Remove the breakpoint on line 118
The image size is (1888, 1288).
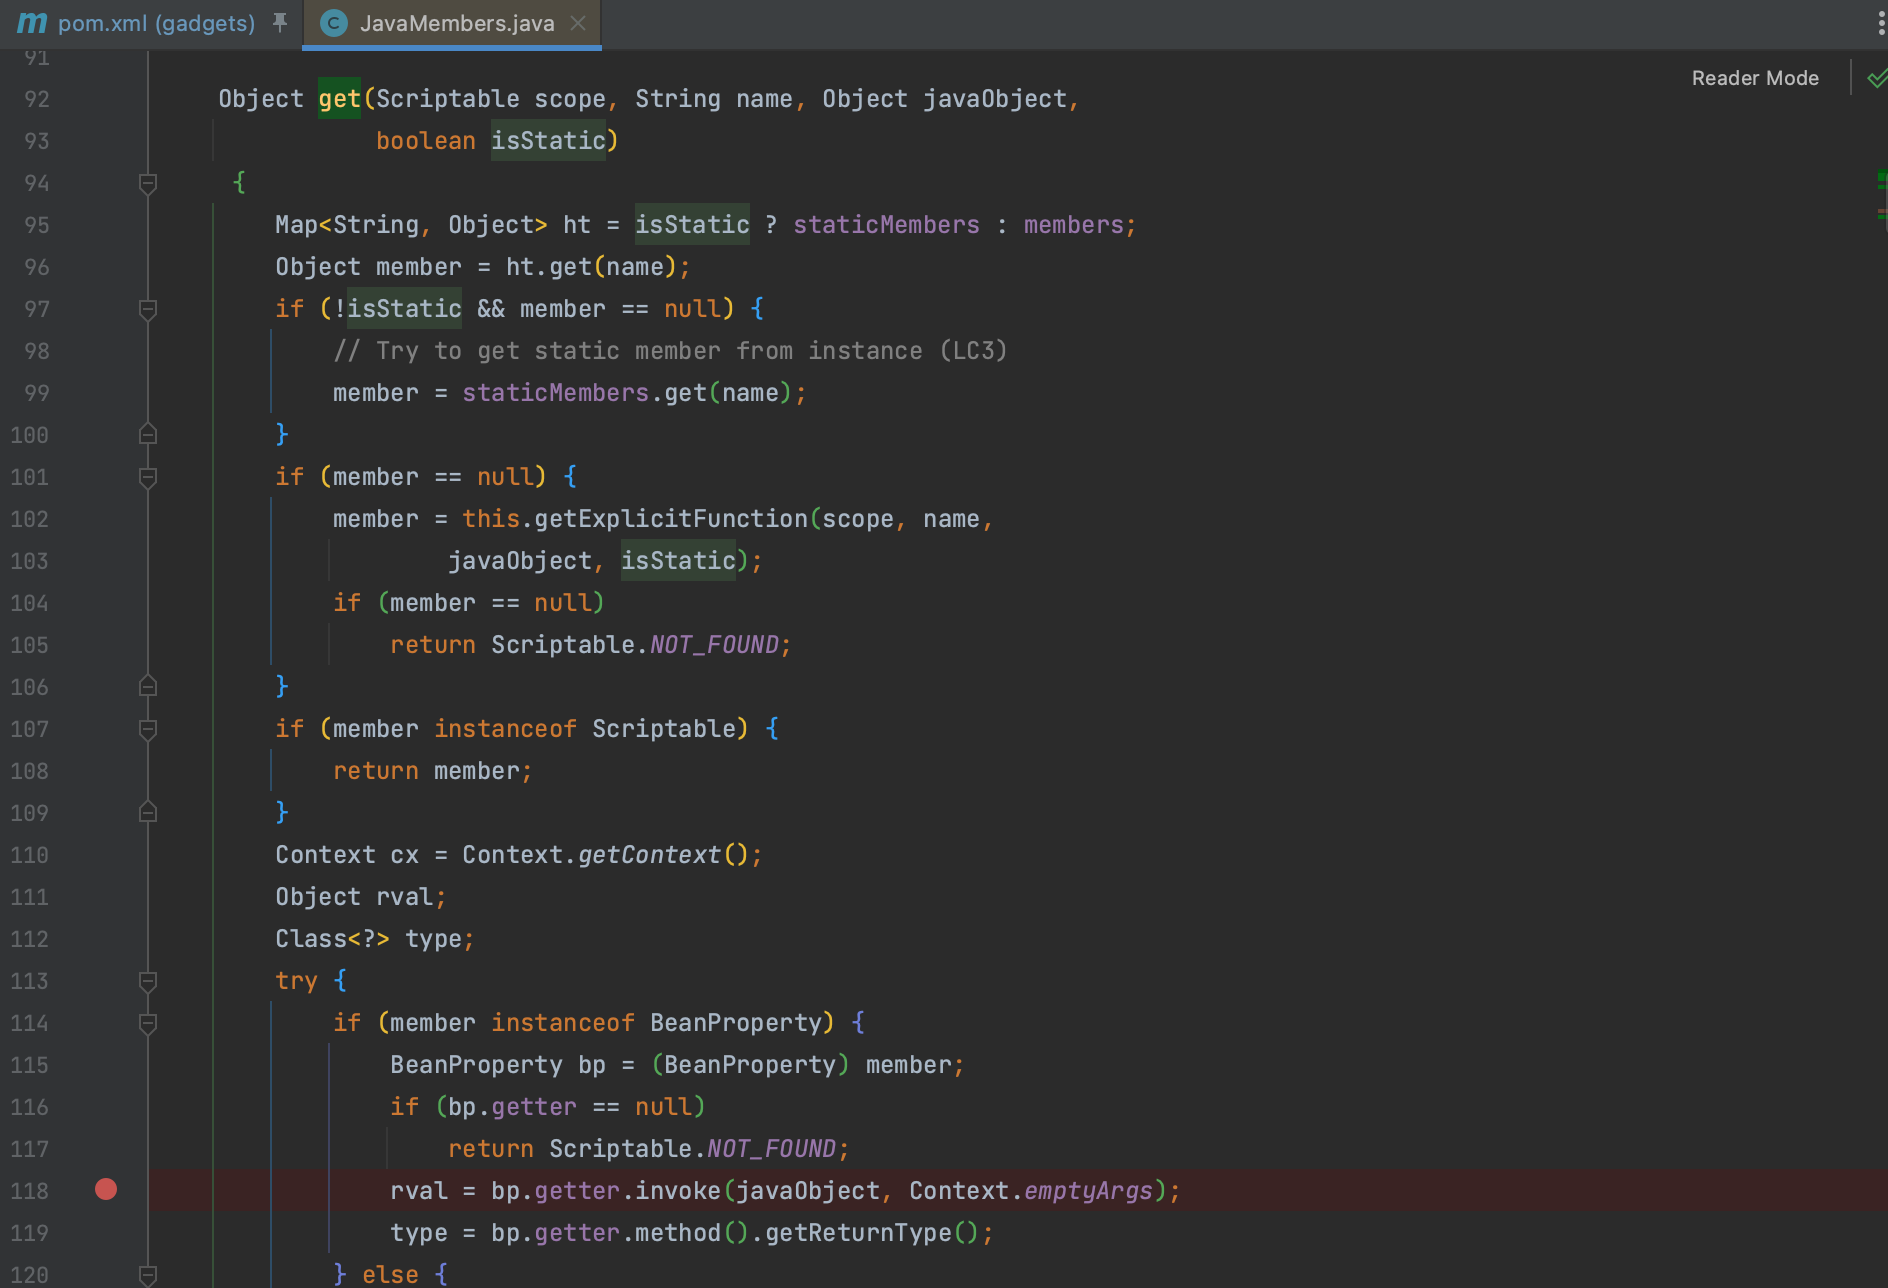tap(106, 1189)
